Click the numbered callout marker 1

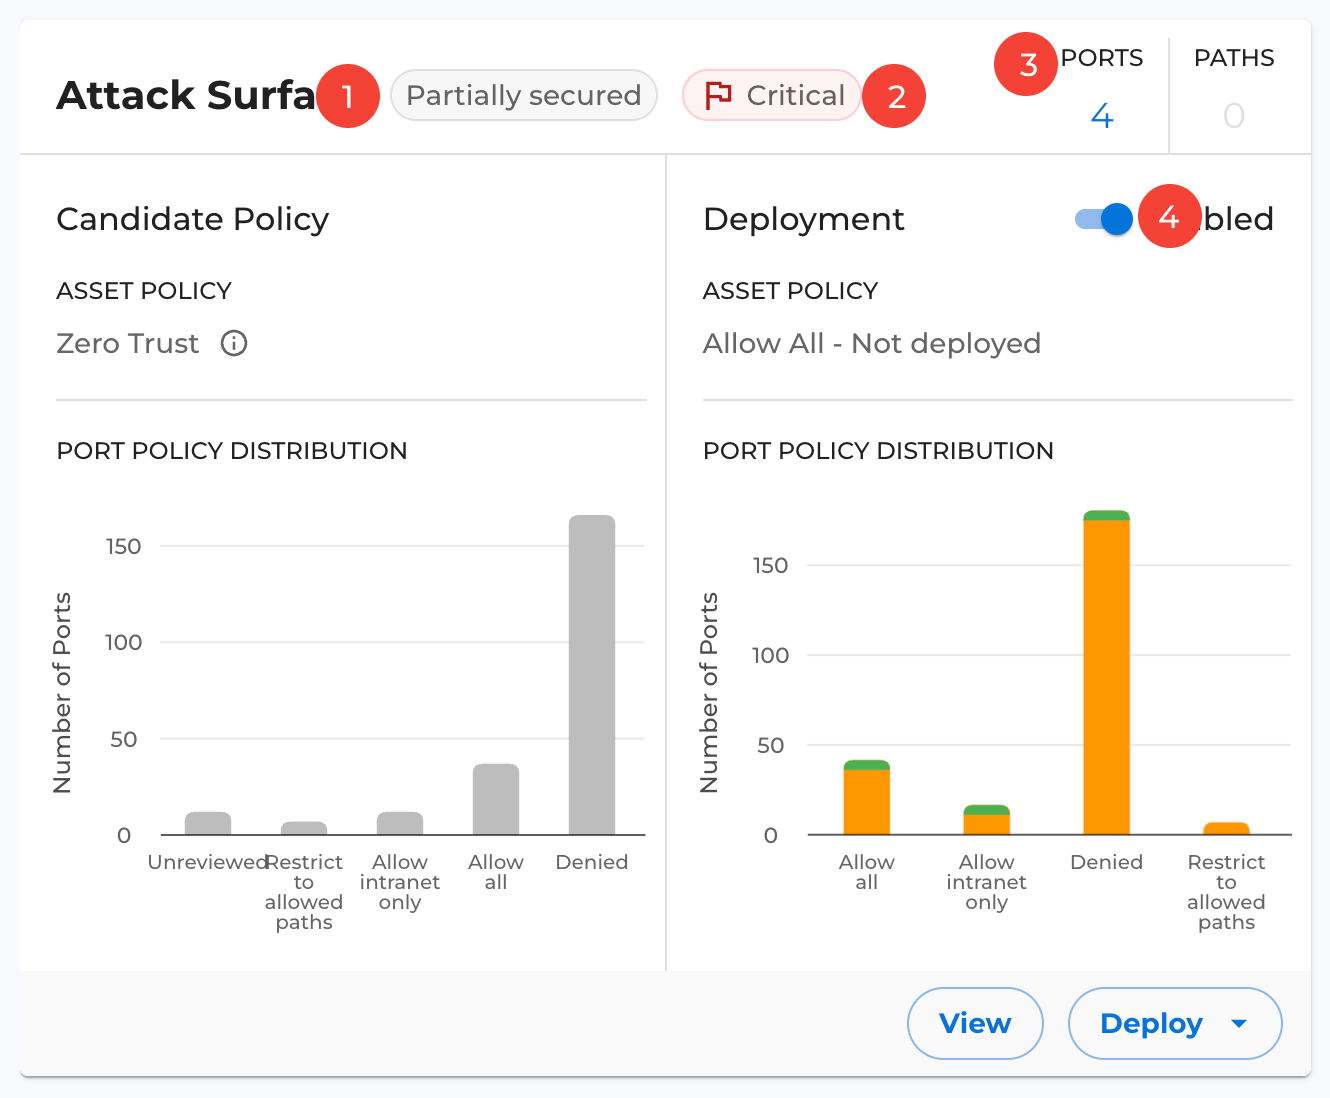[x=348, y=96]
